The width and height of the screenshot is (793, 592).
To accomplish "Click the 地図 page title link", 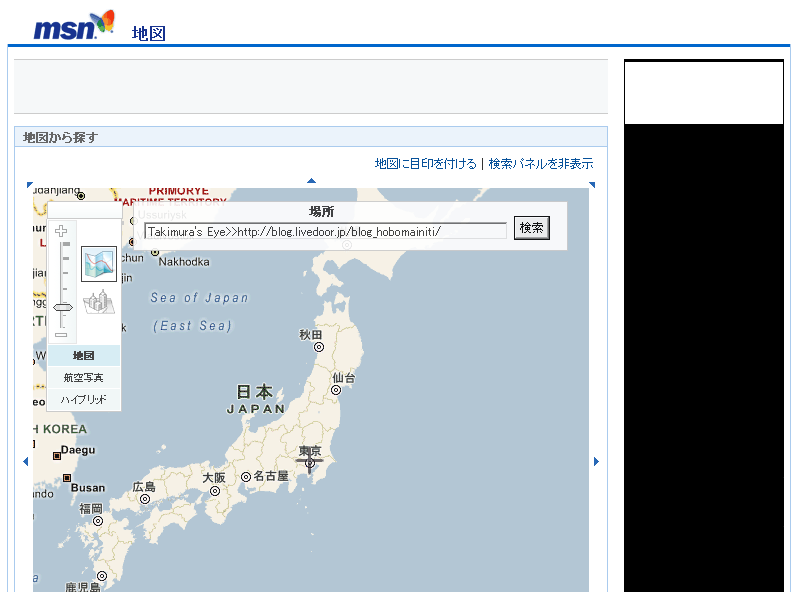I will pos(149,33).
